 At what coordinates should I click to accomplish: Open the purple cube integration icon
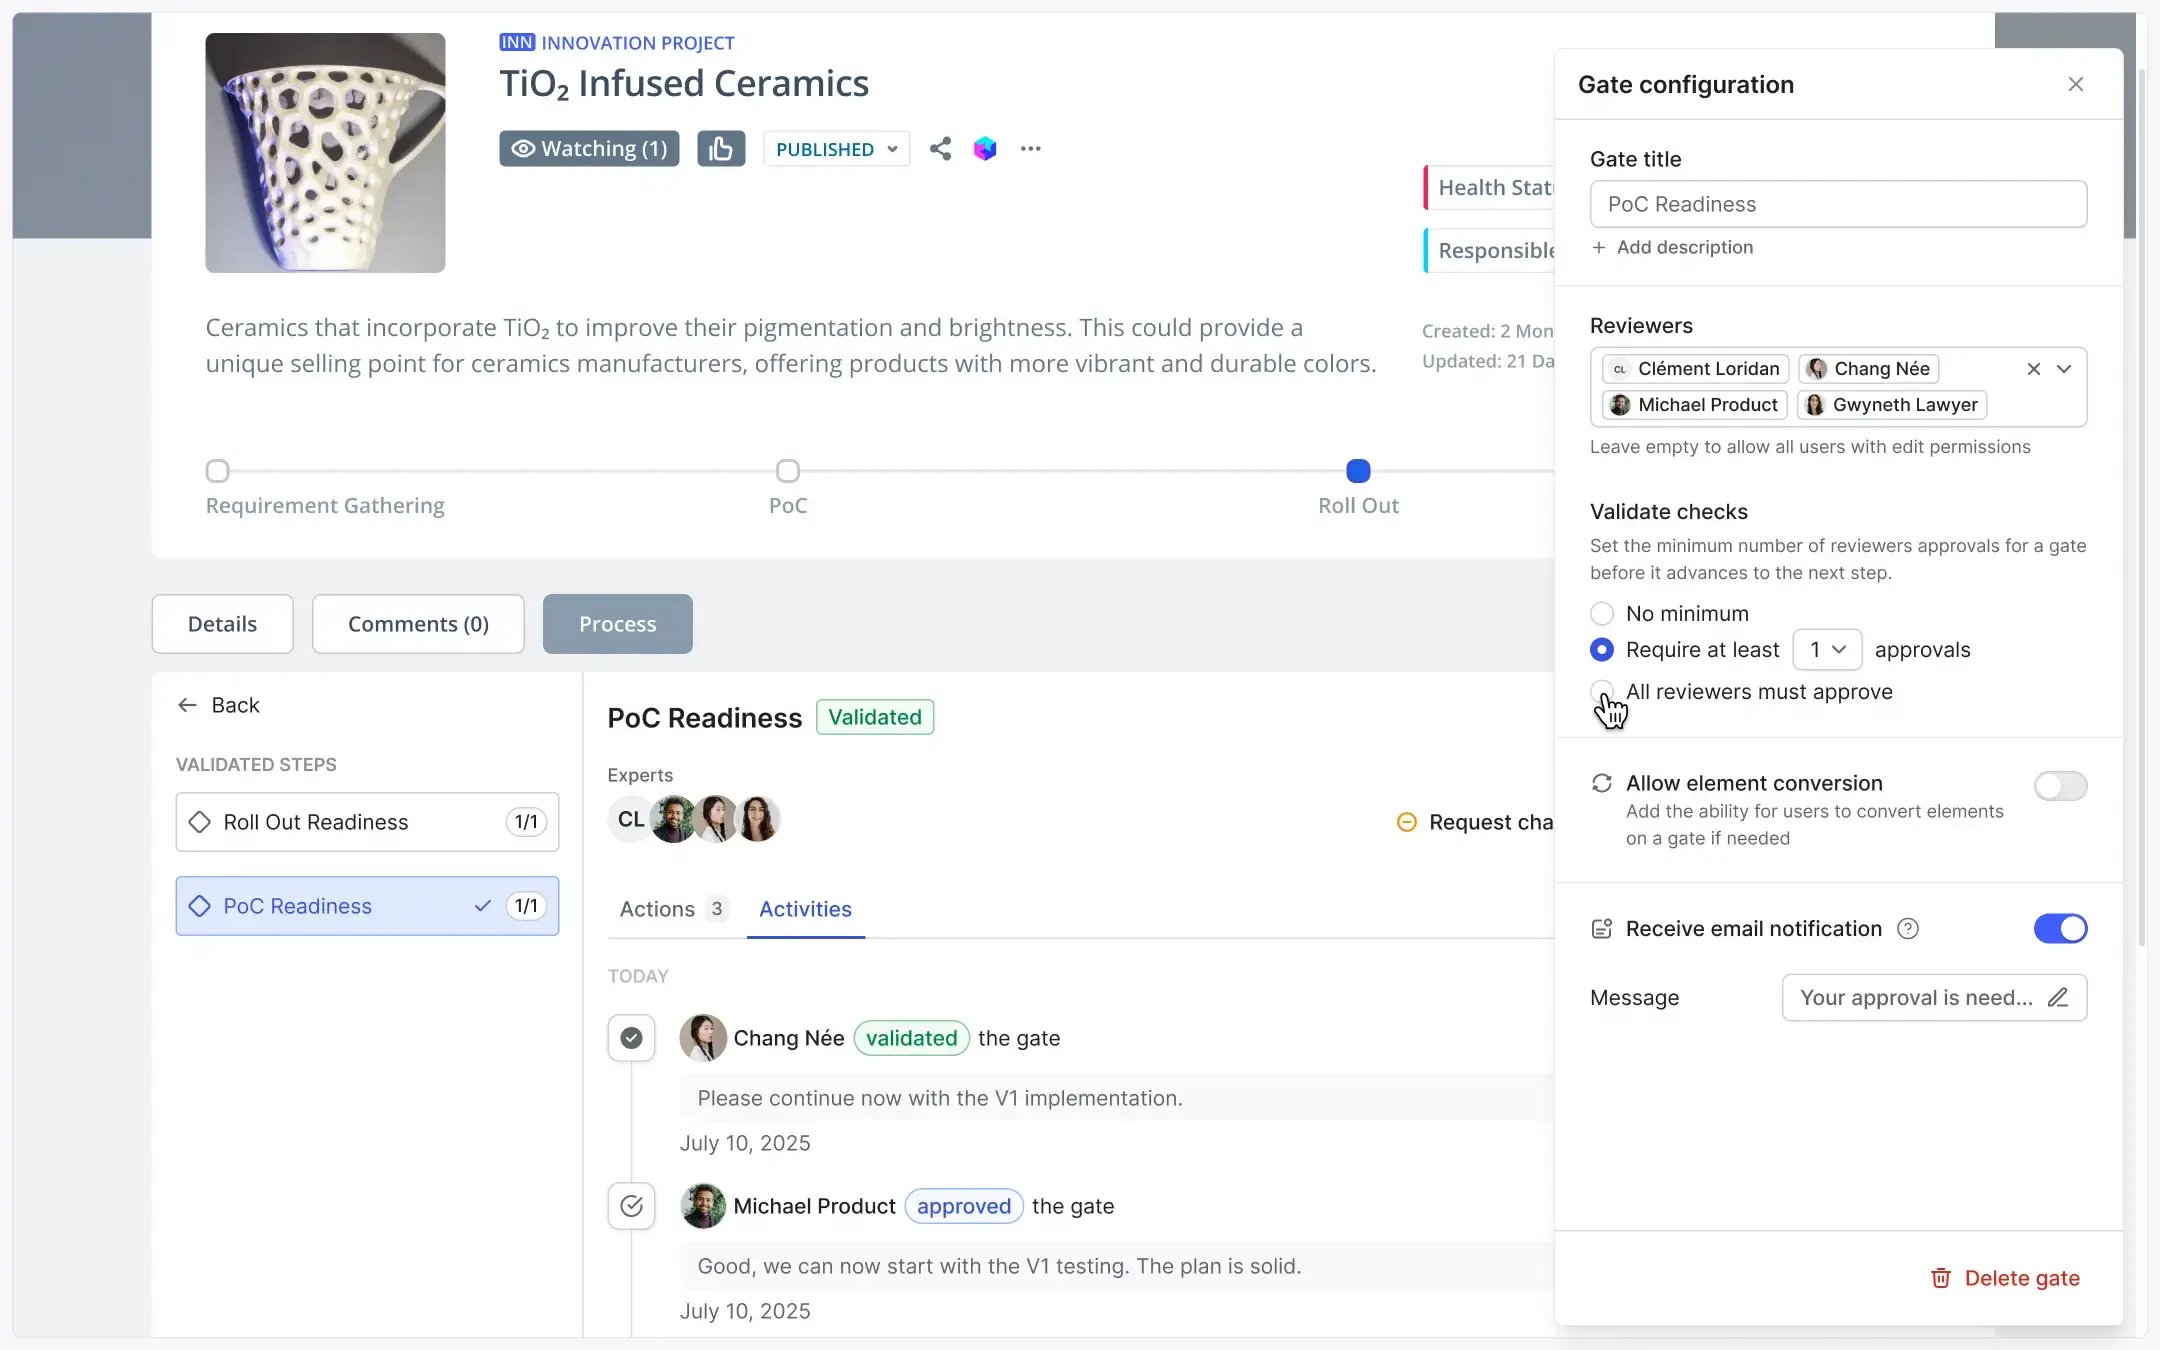(984, 148)
